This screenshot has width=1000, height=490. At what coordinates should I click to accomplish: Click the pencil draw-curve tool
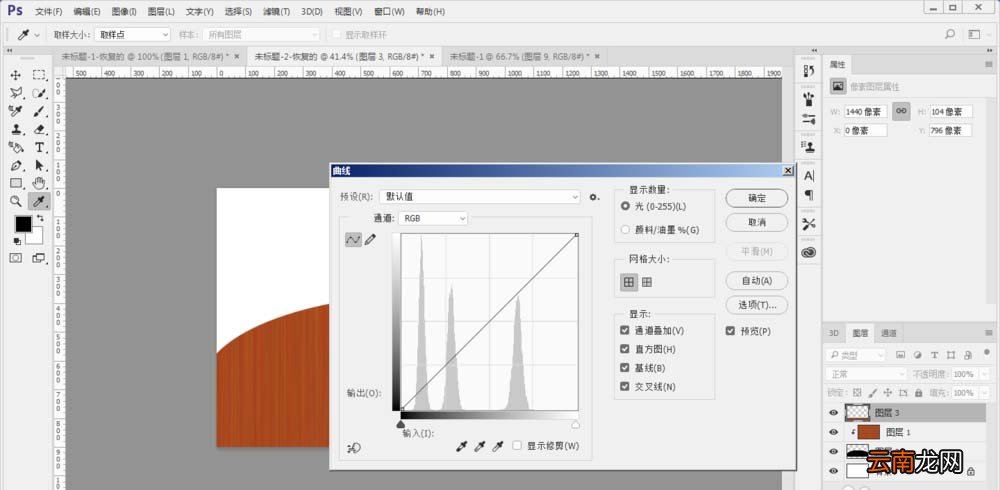tap(371, 240)
